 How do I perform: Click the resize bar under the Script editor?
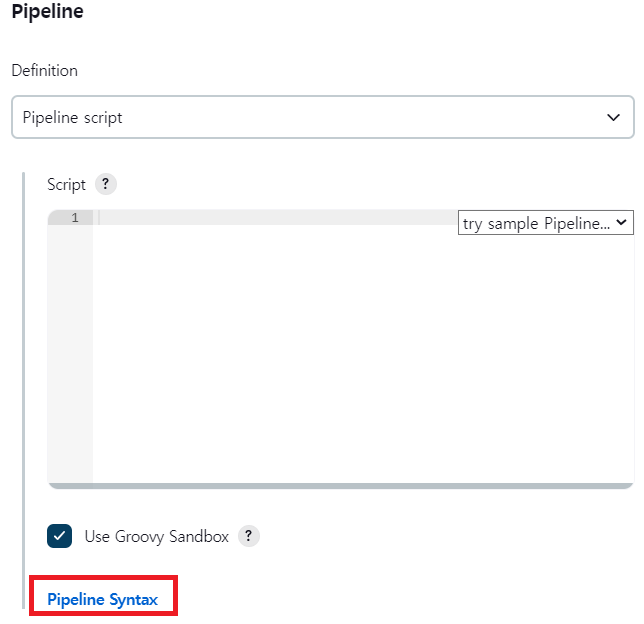coord(340,486)
